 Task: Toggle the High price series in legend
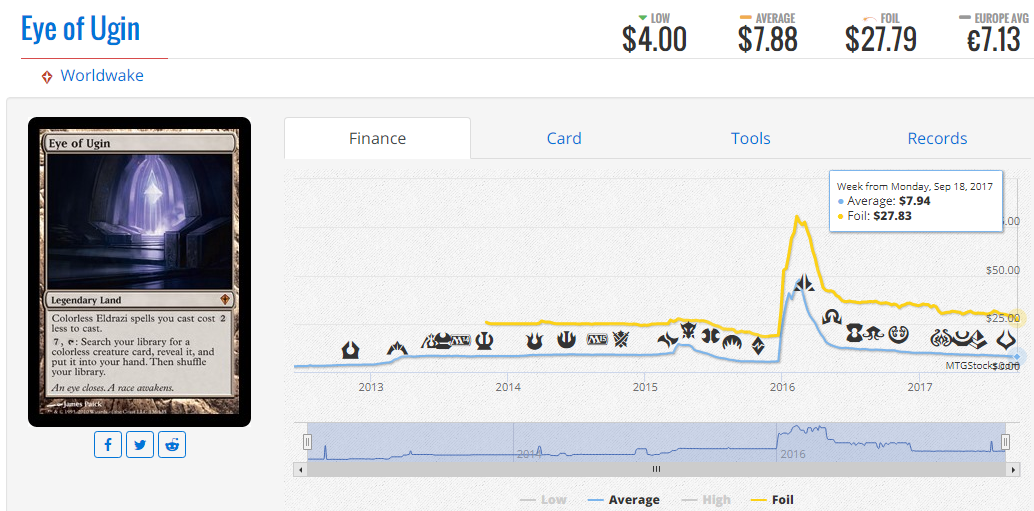[x=706, y=500]
